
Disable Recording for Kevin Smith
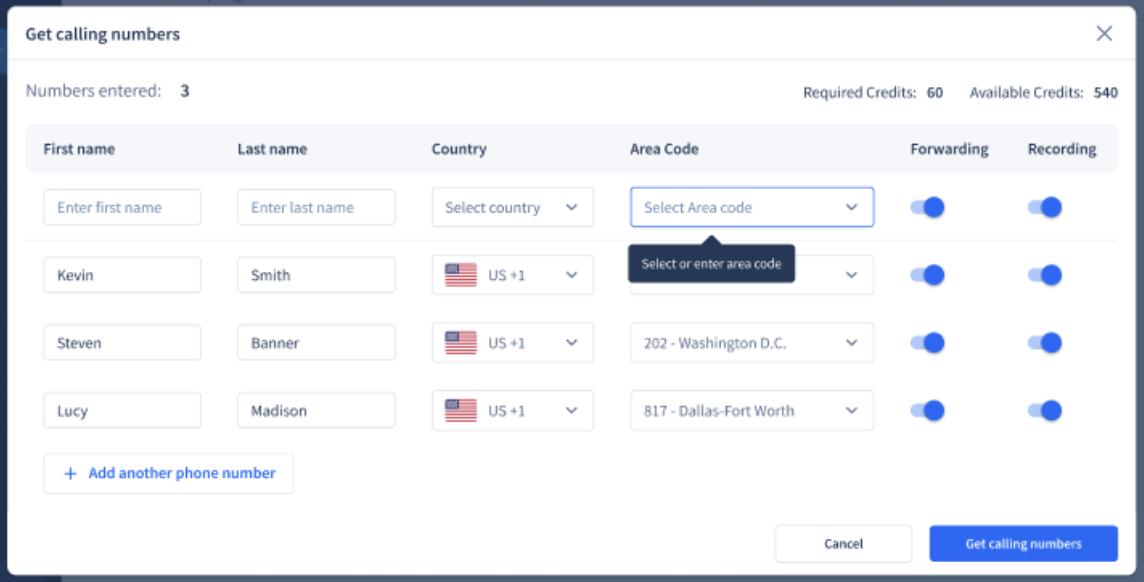coord(1045,275)
